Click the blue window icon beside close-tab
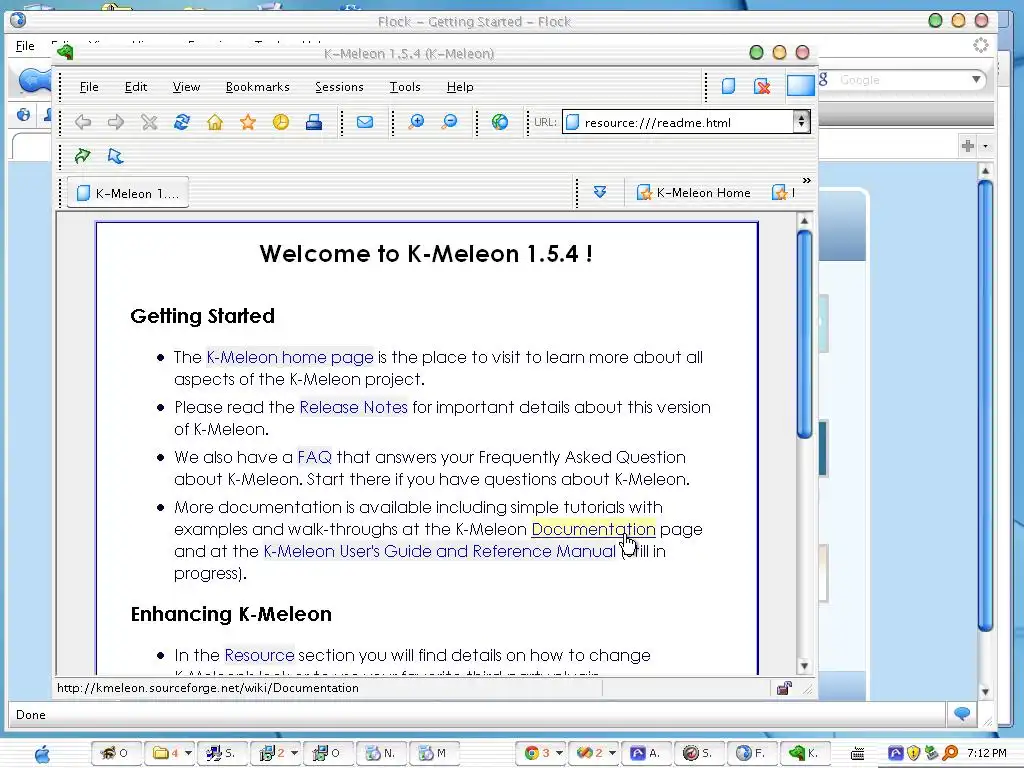1024x768 pixels. click(800, 86)
